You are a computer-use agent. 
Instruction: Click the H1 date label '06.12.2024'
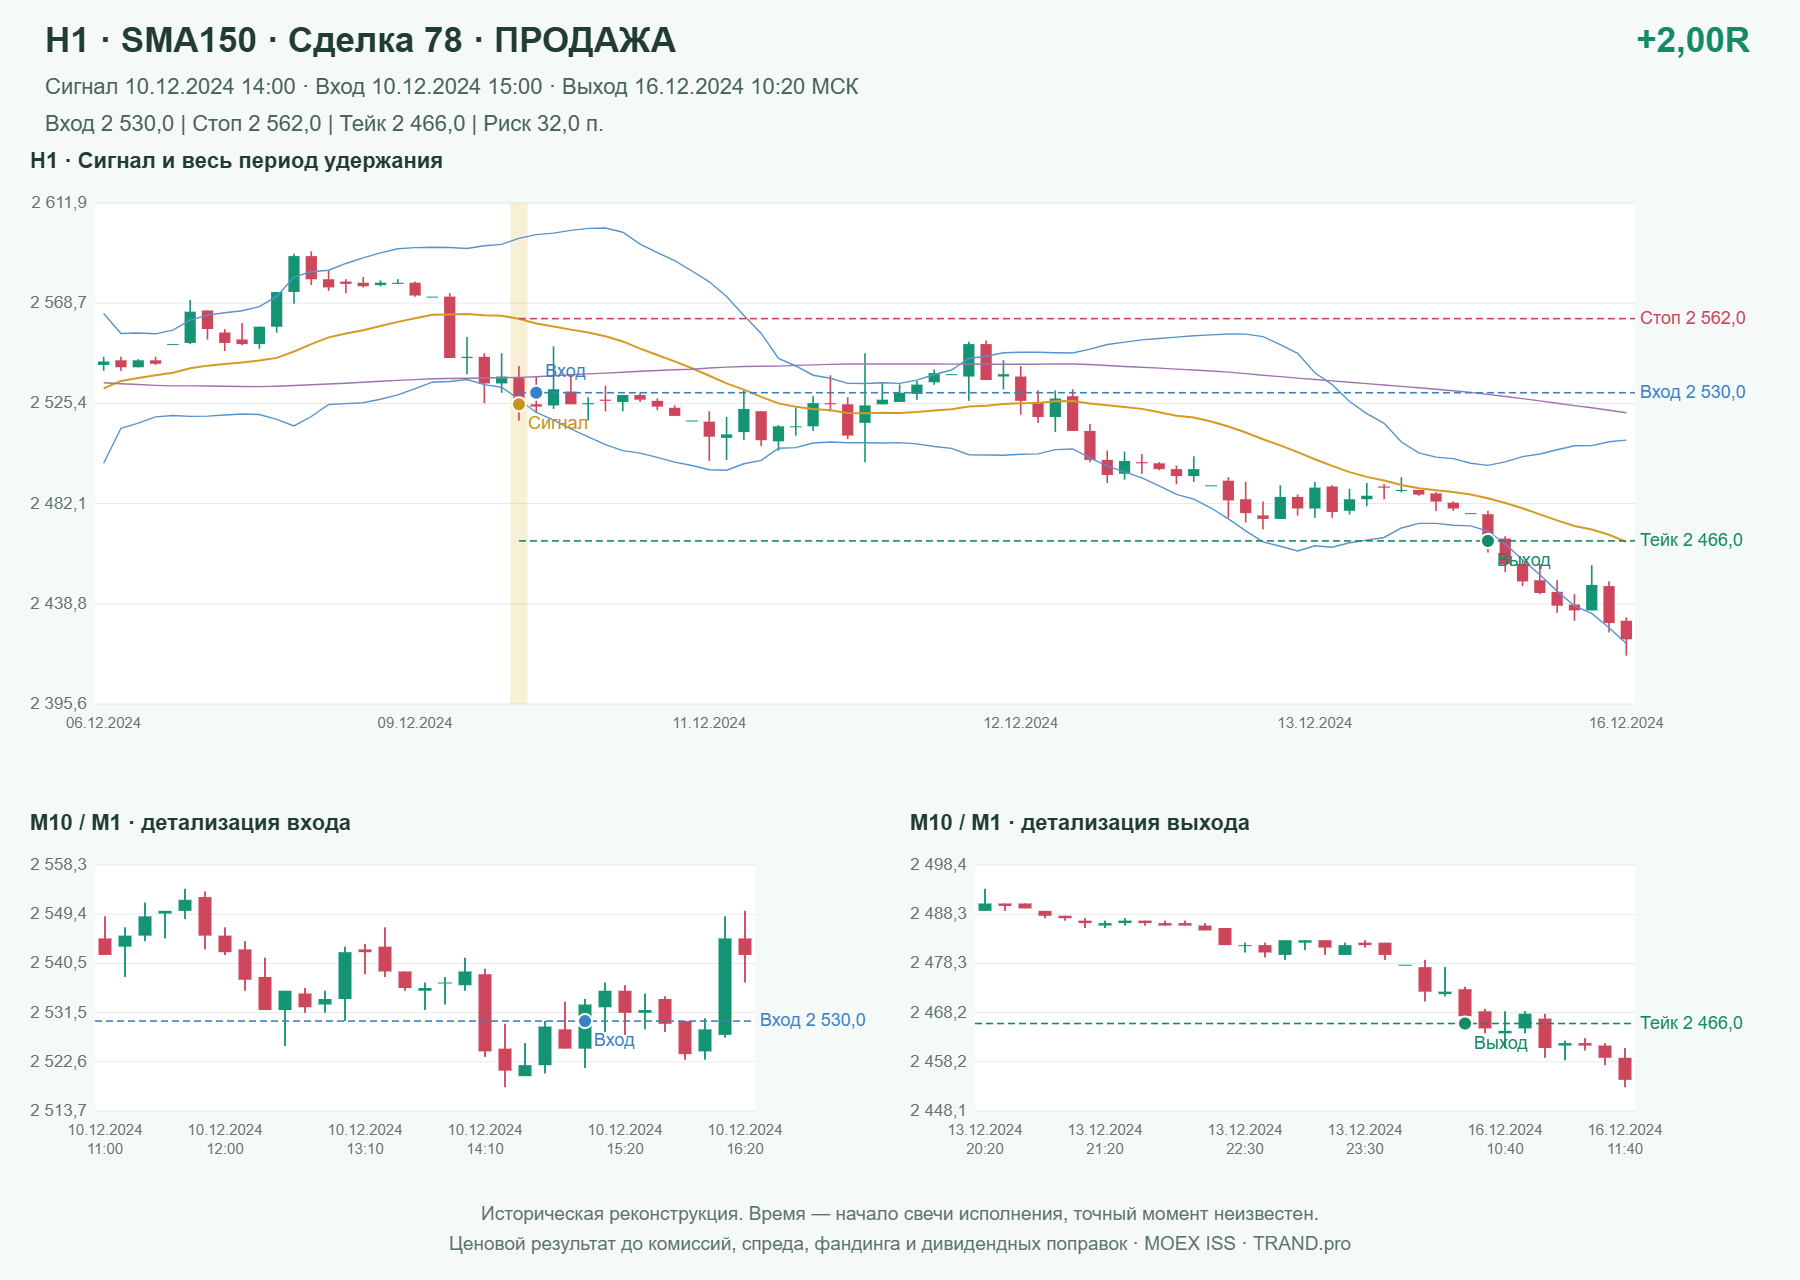pyautogui.click(x=104, y=723)
